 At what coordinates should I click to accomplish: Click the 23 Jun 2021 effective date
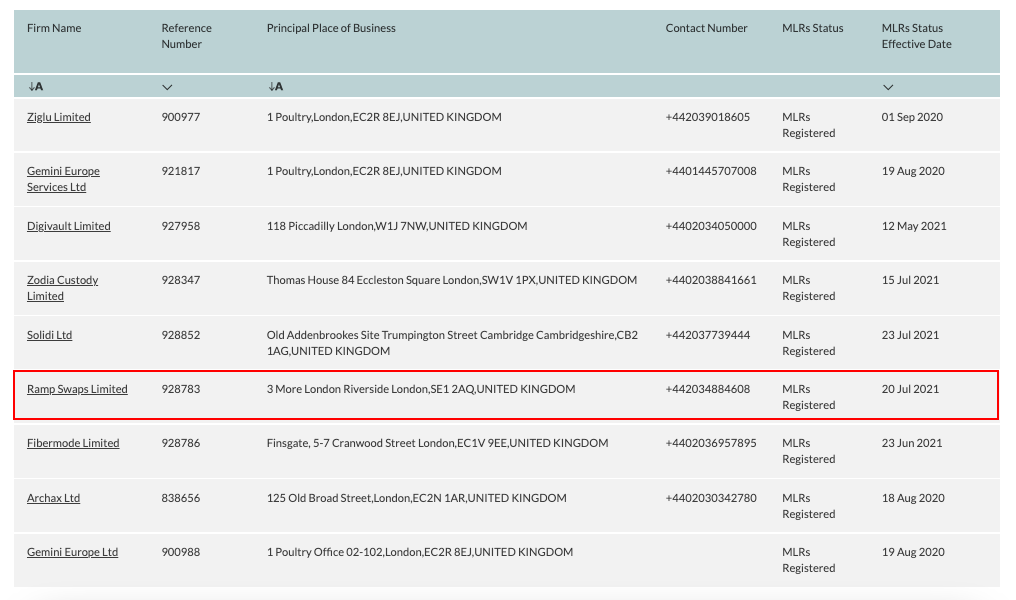click(912, 443)
